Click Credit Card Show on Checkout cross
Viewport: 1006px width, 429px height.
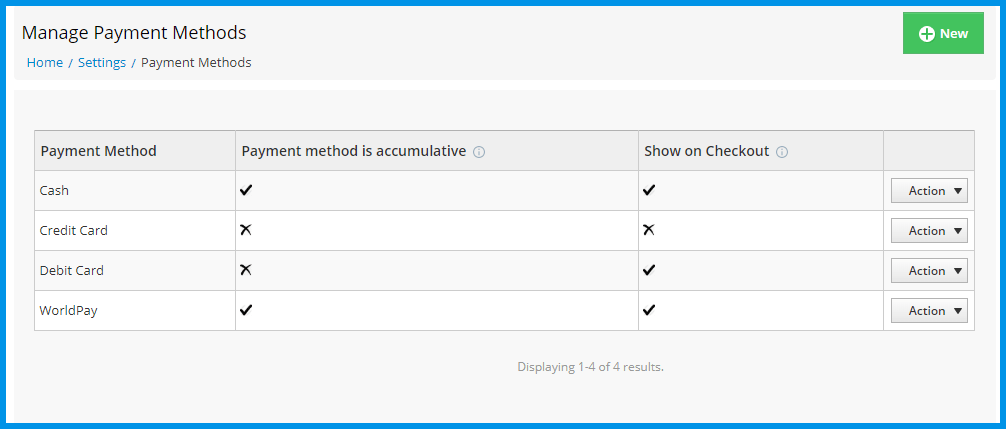pyautogui.click(x=649, y=230)
